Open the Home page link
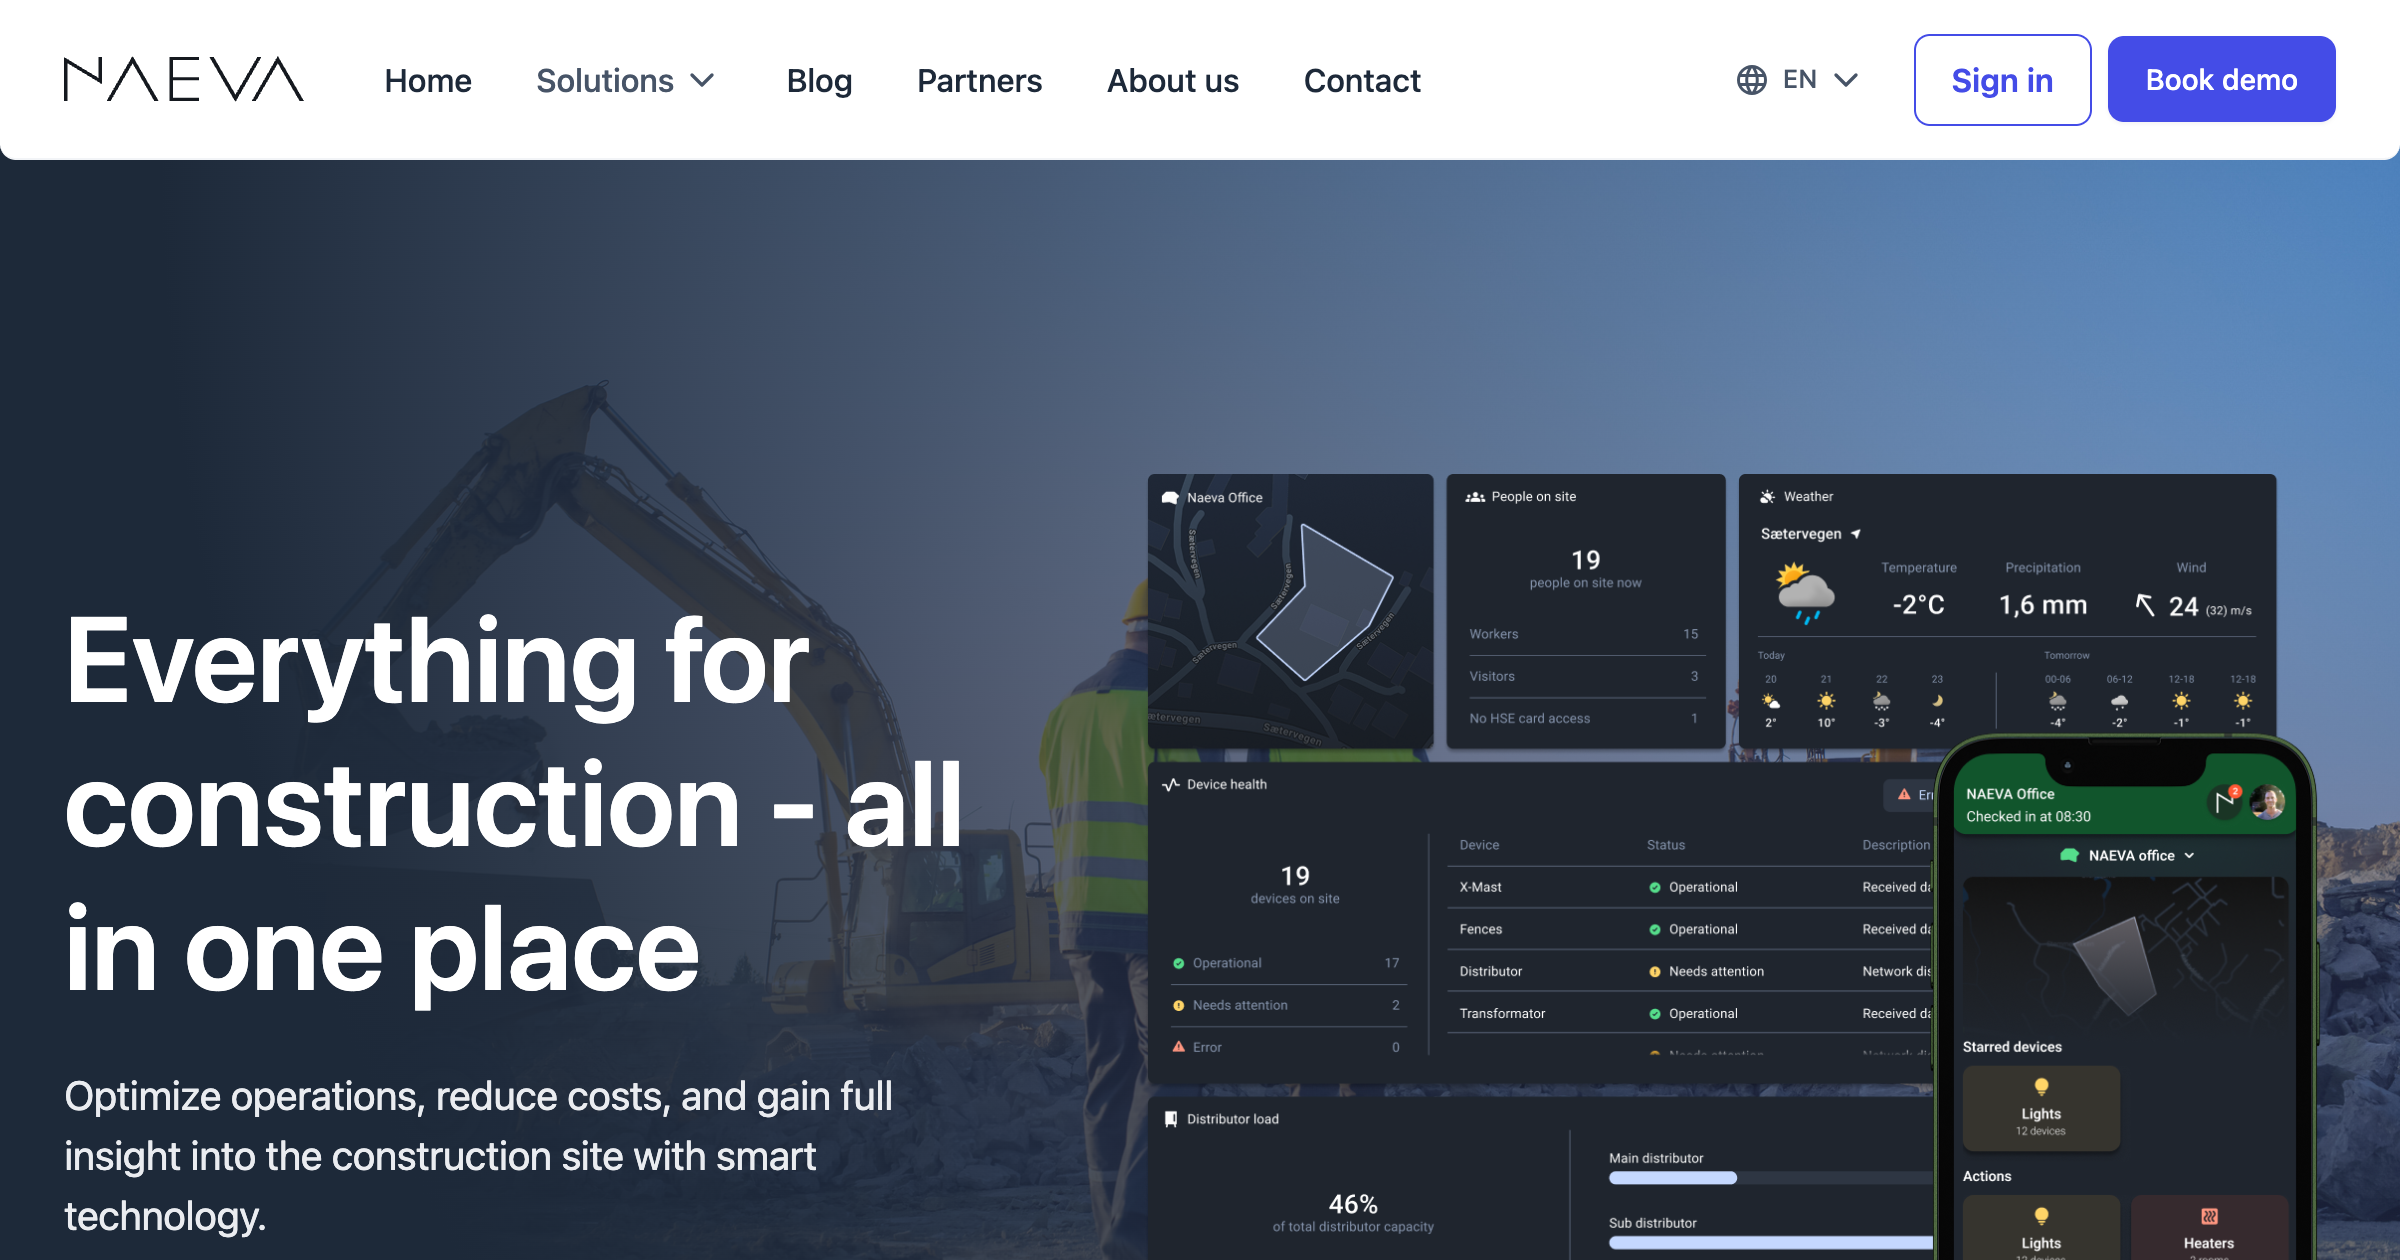Image resolution: width=2400 pixels, height=1260 pixels. 427,80
